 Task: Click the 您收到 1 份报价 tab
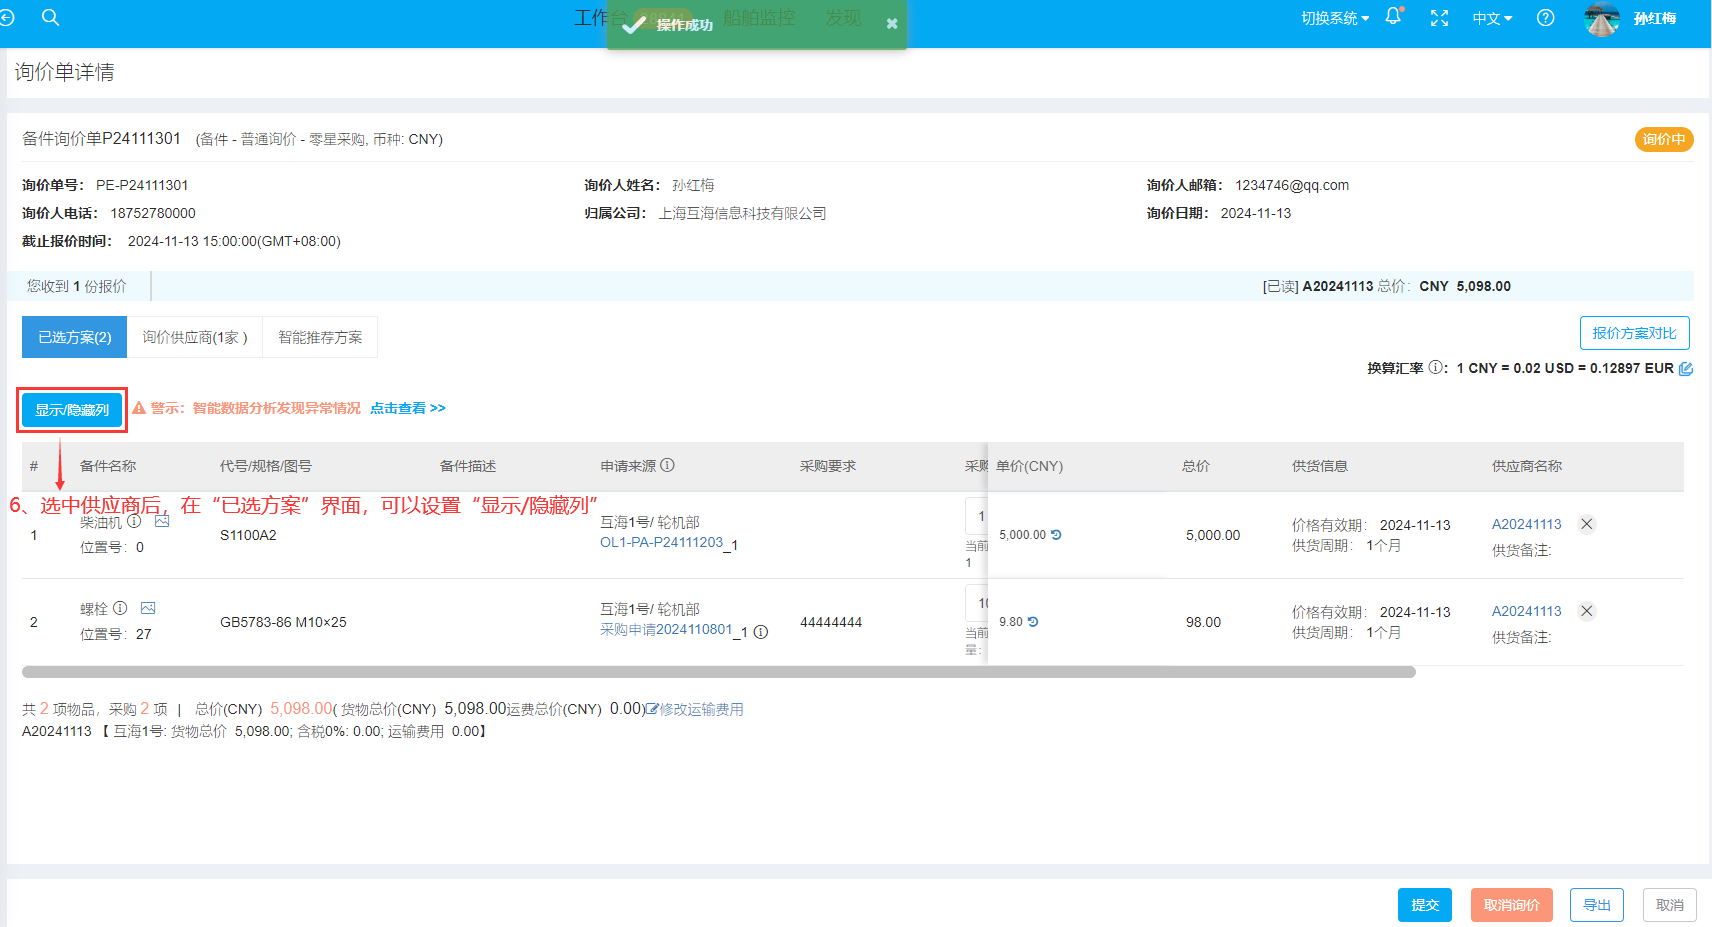(77, 286)
